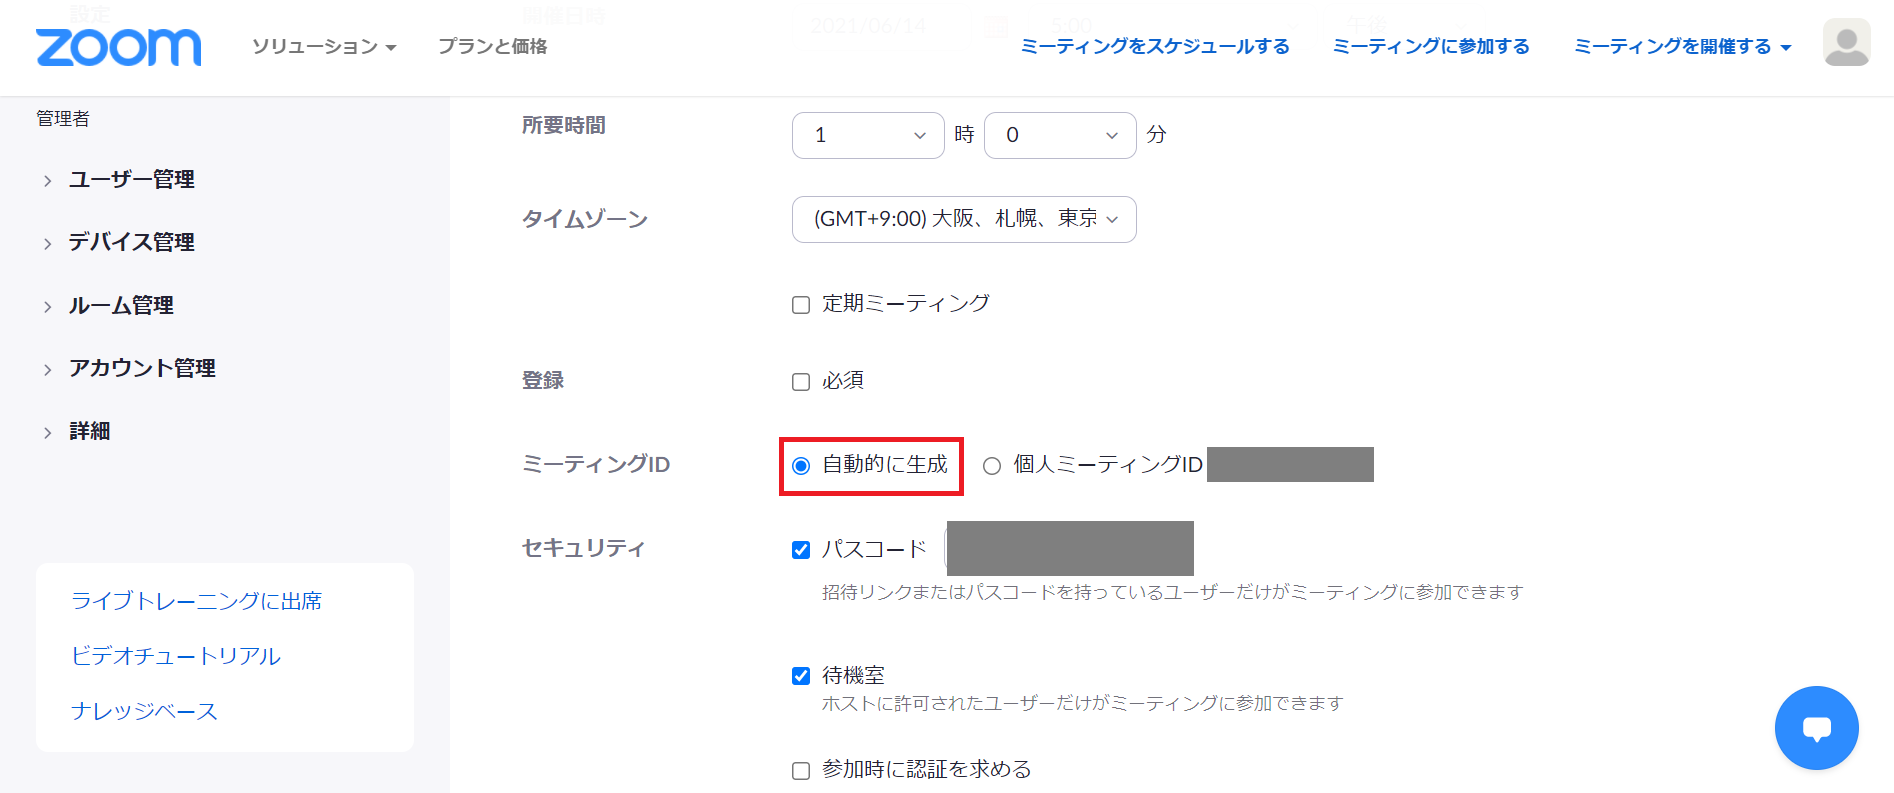Open ビデオチュートリアル link
This screenshot has height=793, width=1894.
point(176,656)
